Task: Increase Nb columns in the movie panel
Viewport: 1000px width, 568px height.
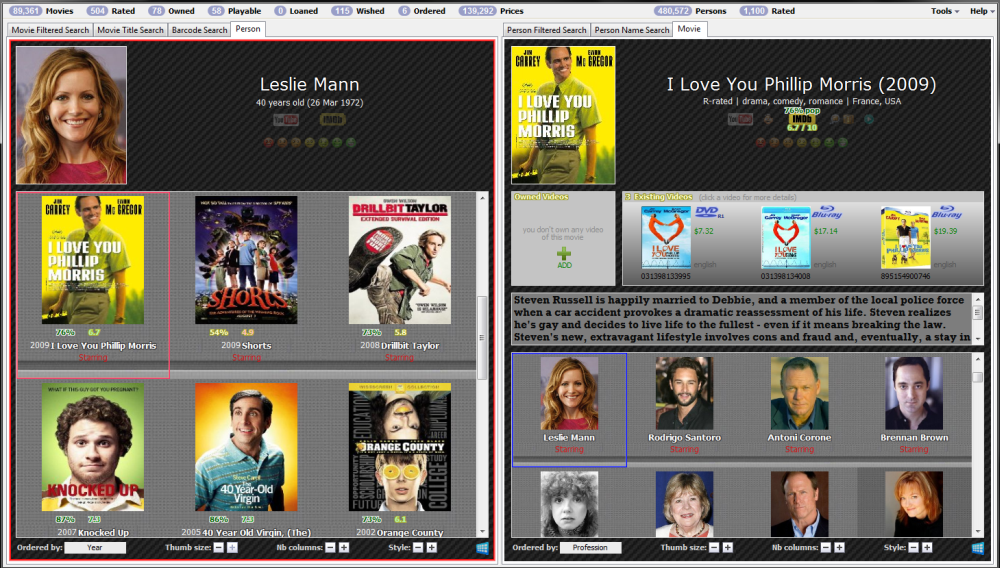Action: (x=839, y=548)
